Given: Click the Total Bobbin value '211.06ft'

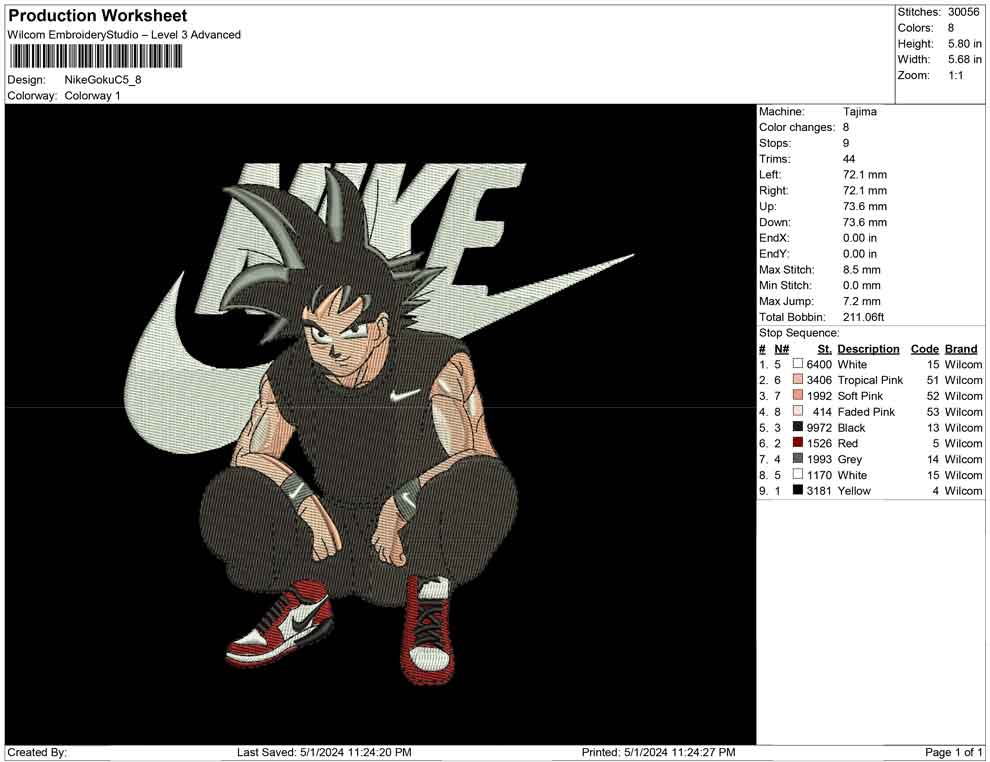Looking at the screenshot, I should click(x=863, y=317).
